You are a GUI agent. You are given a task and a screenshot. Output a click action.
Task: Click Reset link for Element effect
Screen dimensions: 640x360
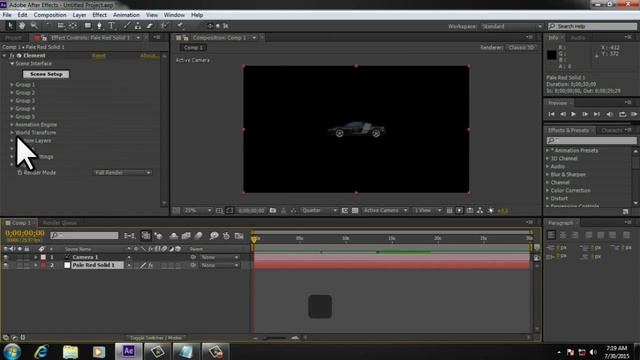(x=99, y=56)
